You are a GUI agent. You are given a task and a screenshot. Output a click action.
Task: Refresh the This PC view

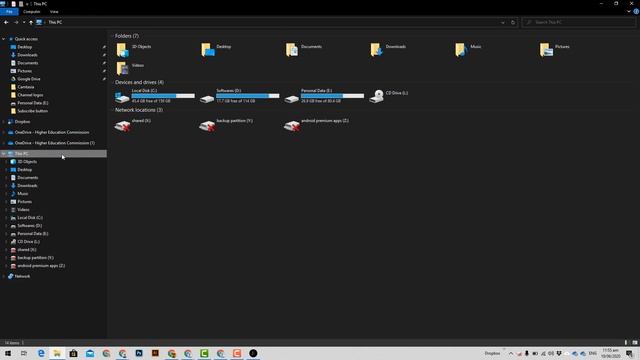[513, 22]
